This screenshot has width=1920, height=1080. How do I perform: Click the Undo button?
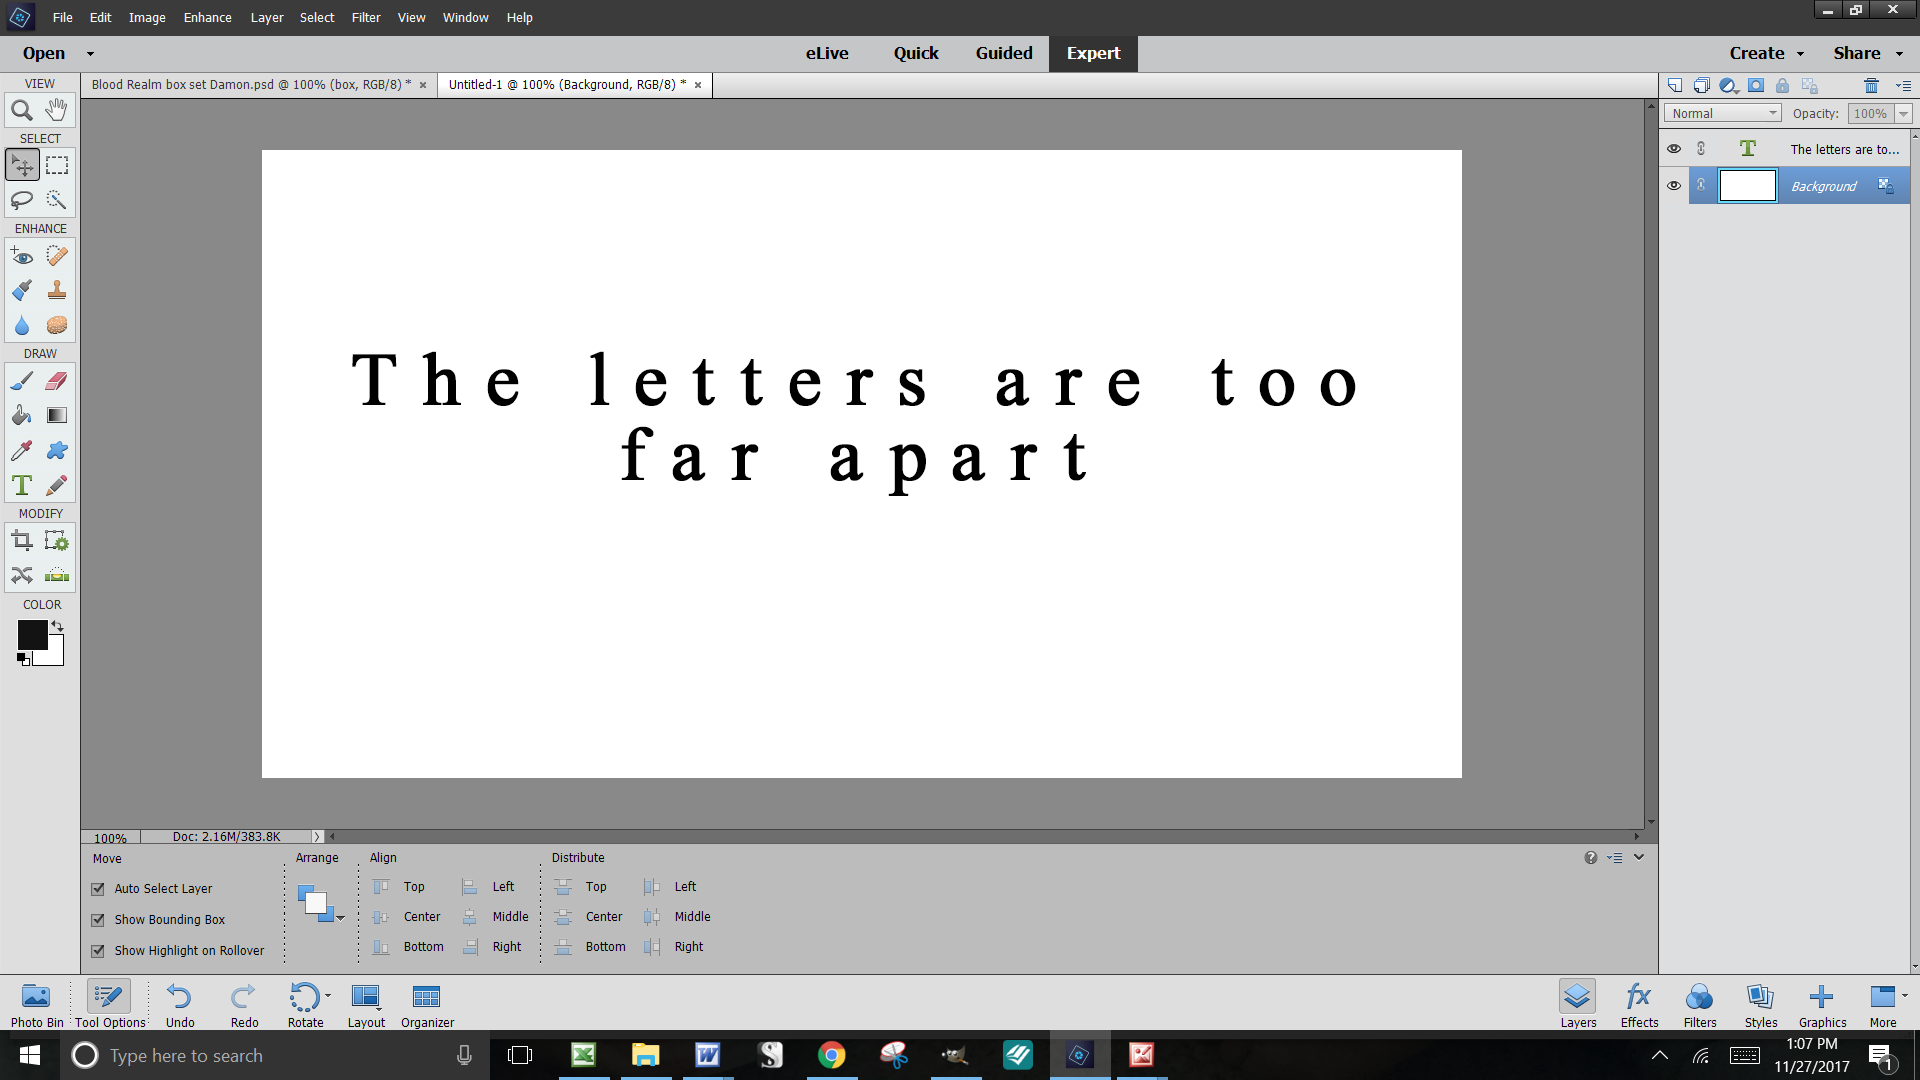[180, 1003]
